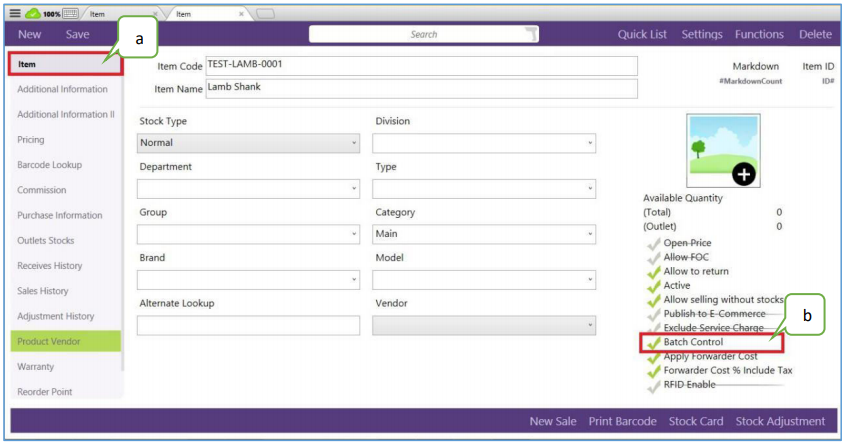Click the Alternate Lookup field

[x=248, y=326]
